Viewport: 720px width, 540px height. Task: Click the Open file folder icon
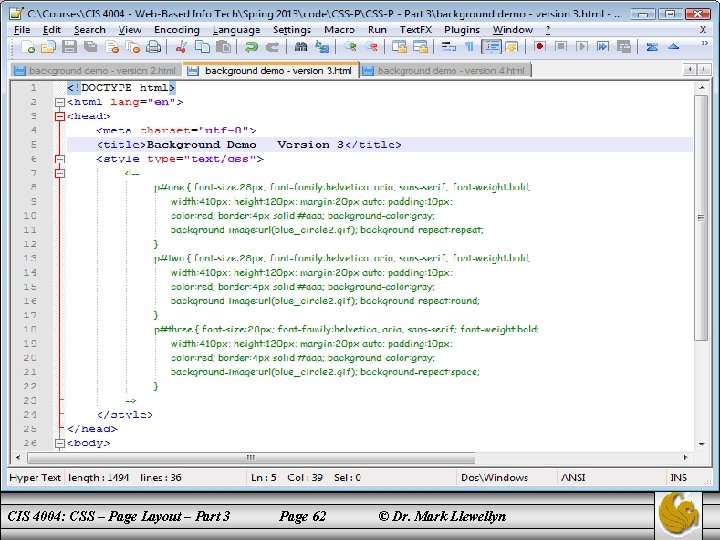click(x=48, y=47)
